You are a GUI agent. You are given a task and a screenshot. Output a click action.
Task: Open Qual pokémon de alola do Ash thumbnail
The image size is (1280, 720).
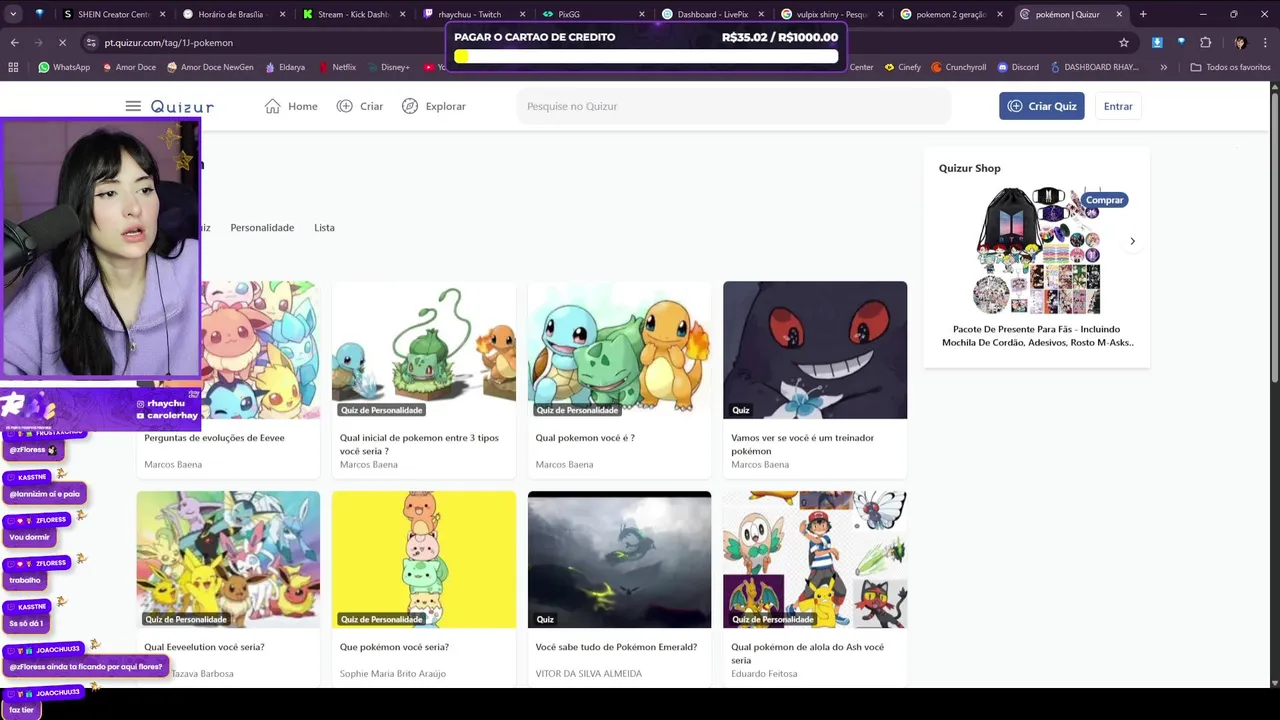point(815,559)
